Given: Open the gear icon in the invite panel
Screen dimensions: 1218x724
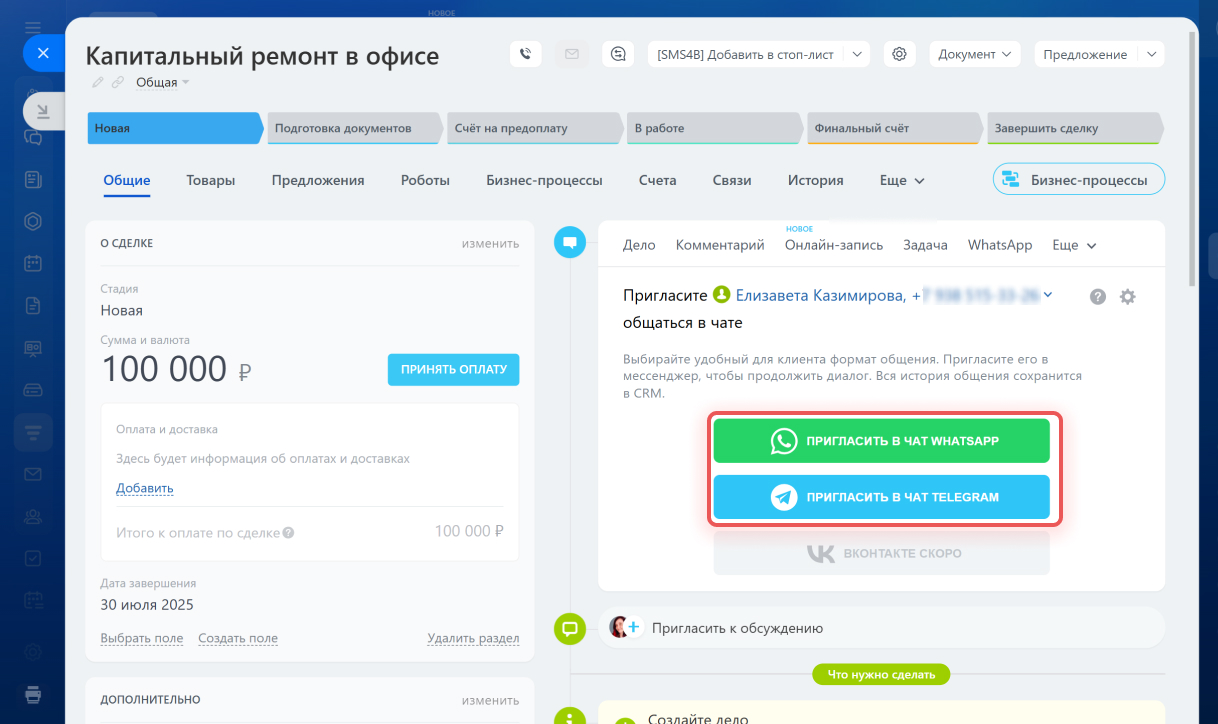Looking at the screenshot, I should 1128,297.
